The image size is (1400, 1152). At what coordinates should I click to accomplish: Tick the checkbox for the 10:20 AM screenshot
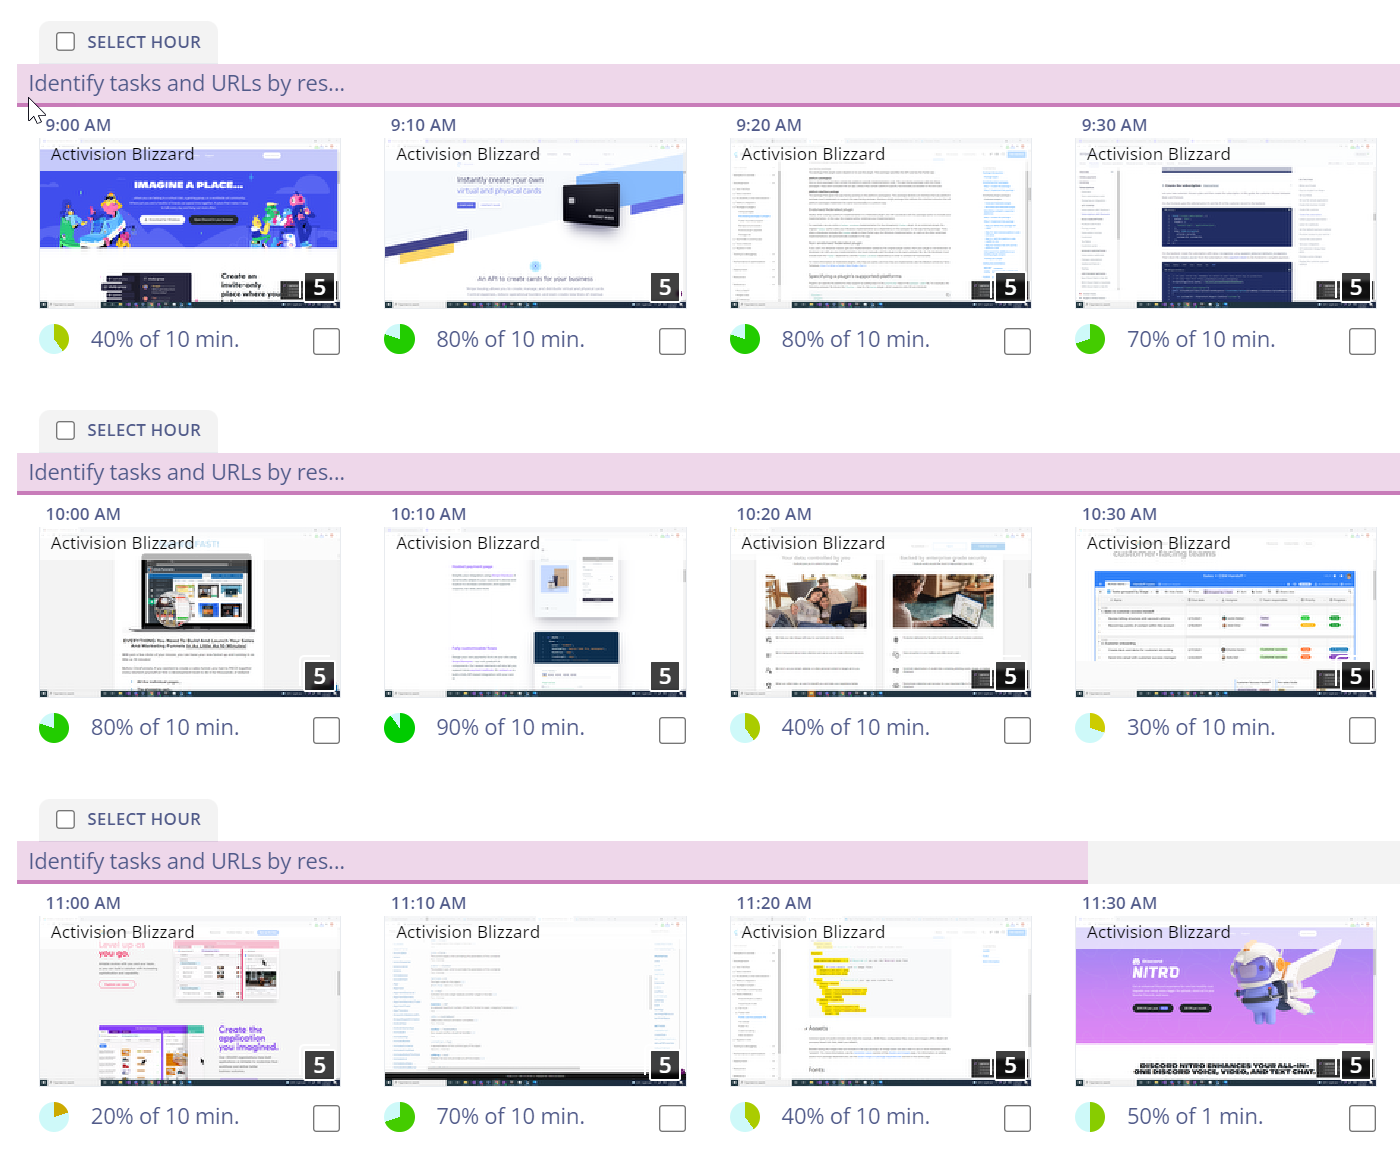tap(1017, 730)
